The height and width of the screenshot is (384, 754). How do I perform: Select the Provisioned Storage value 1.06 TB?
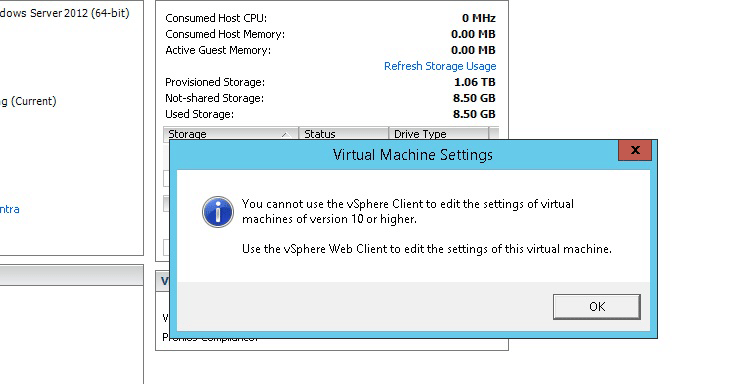pyautogui.click(x=475, y=82)
